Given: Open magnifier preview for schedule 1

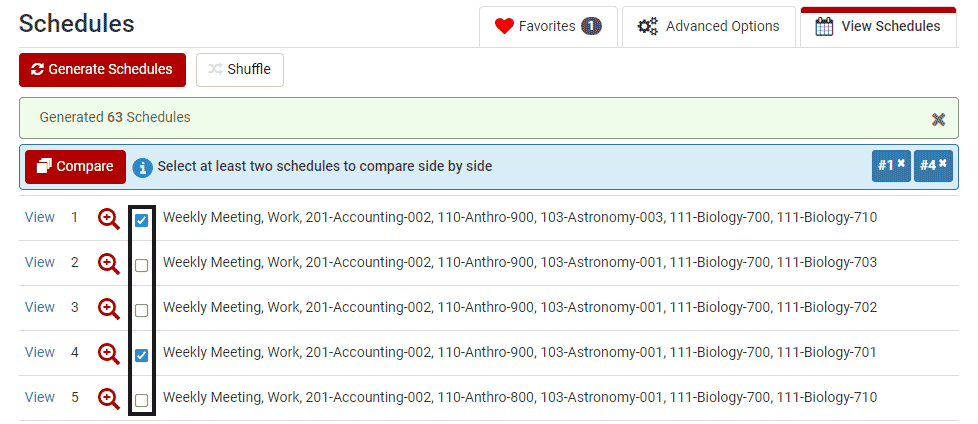Looking at the screenshot, I should tap(109, 219).
